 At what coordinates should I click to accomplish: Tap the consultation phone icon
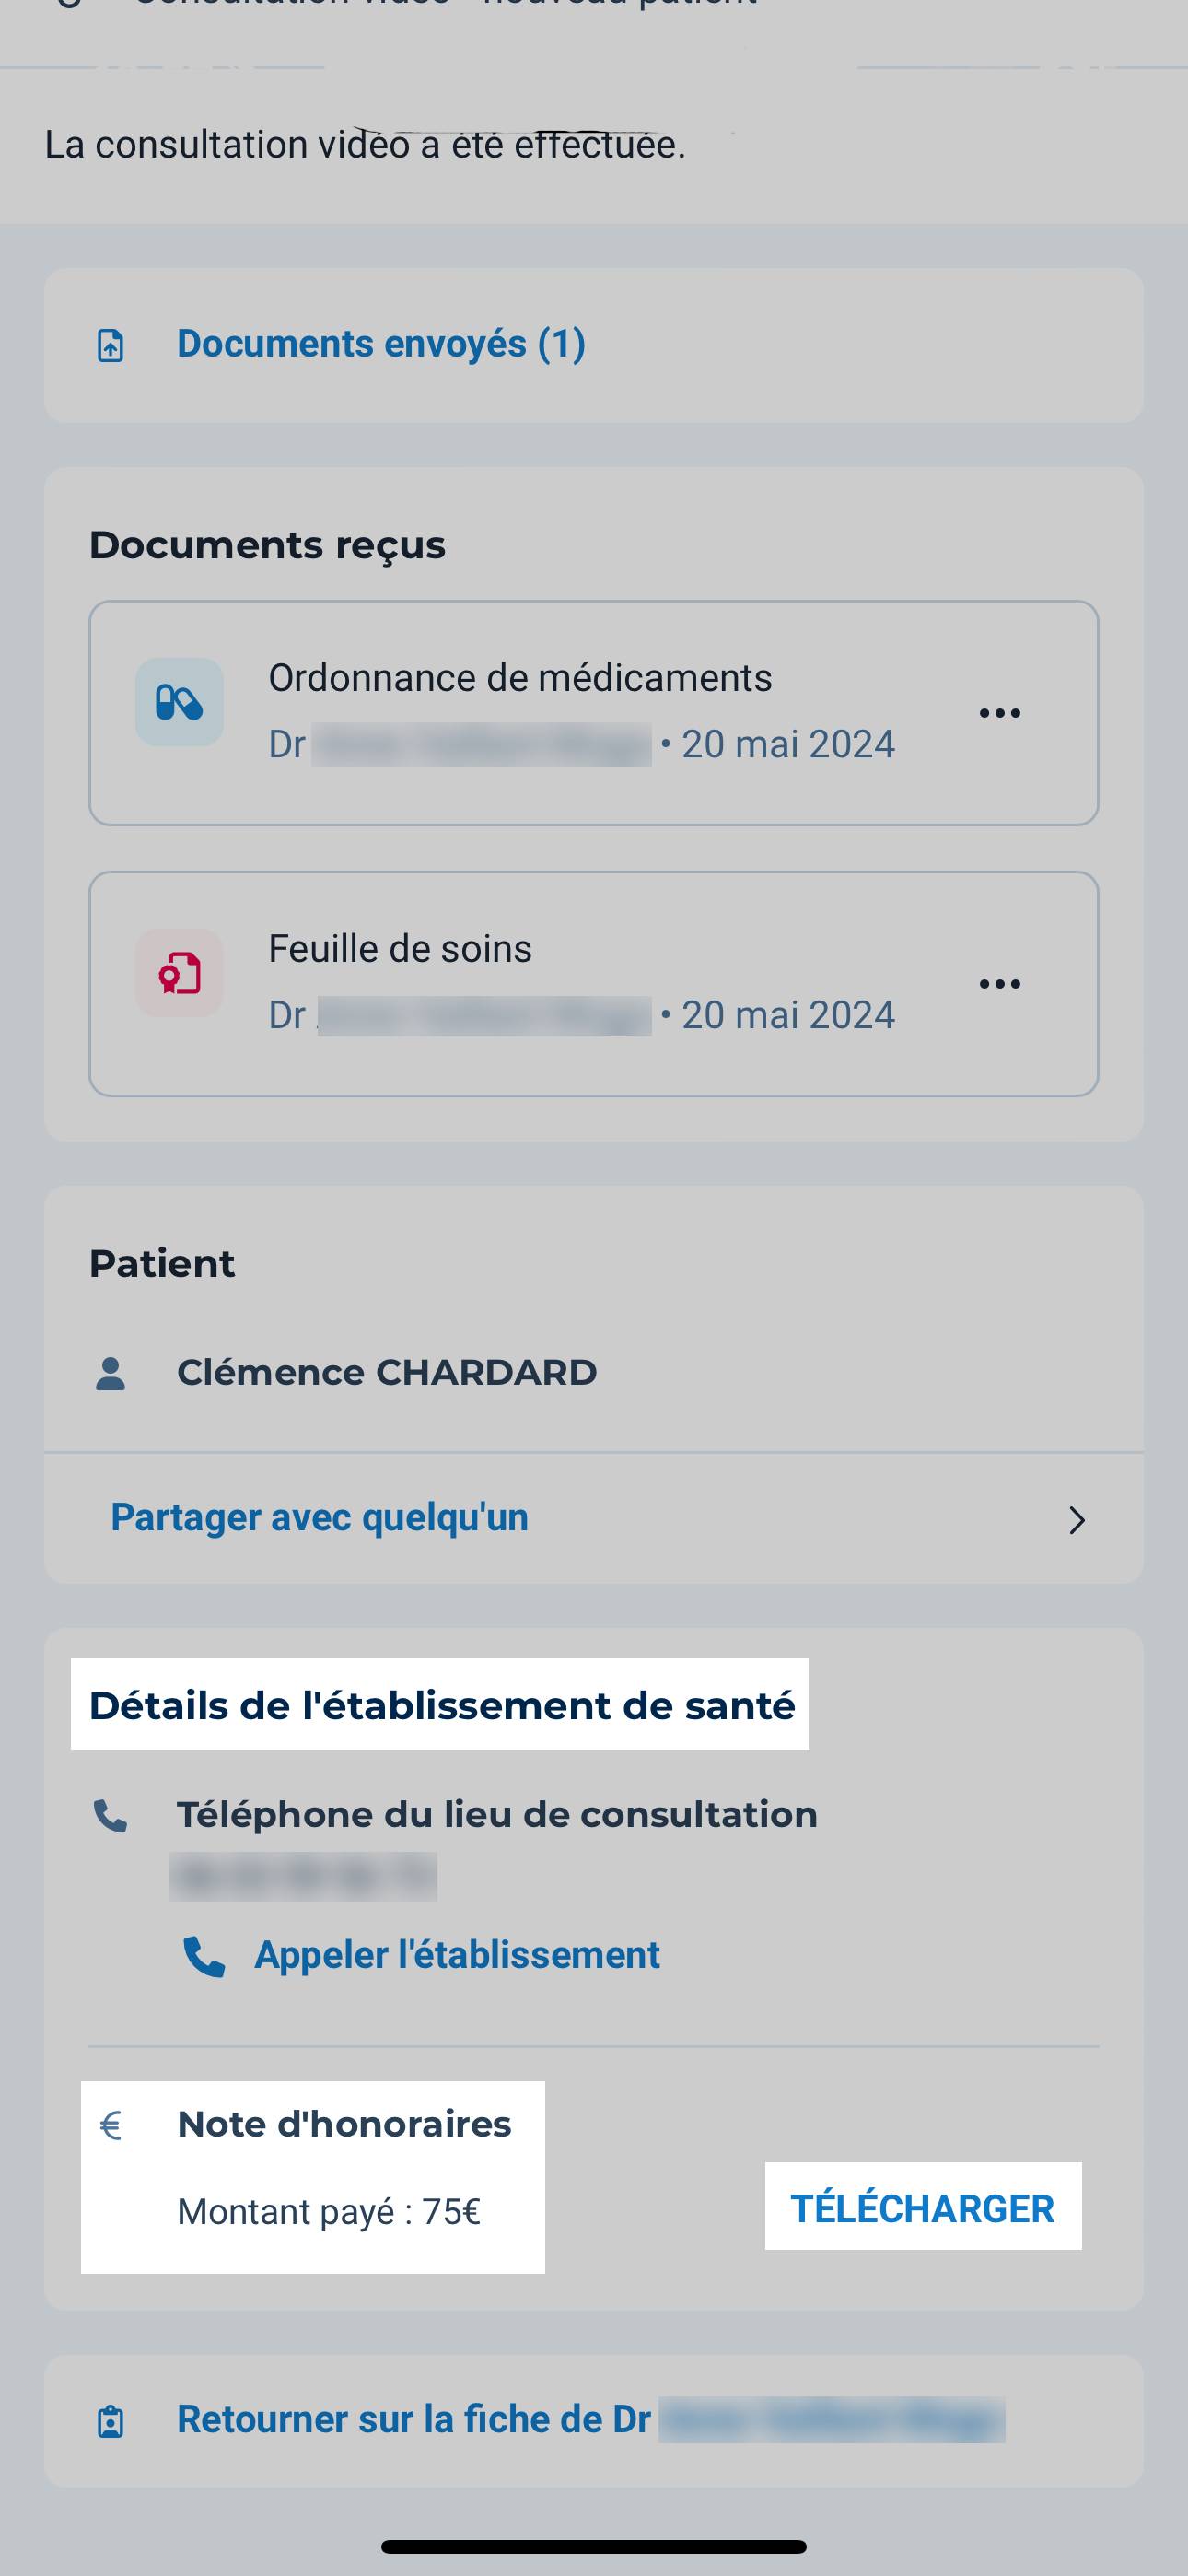click(x=110, y=1815)
